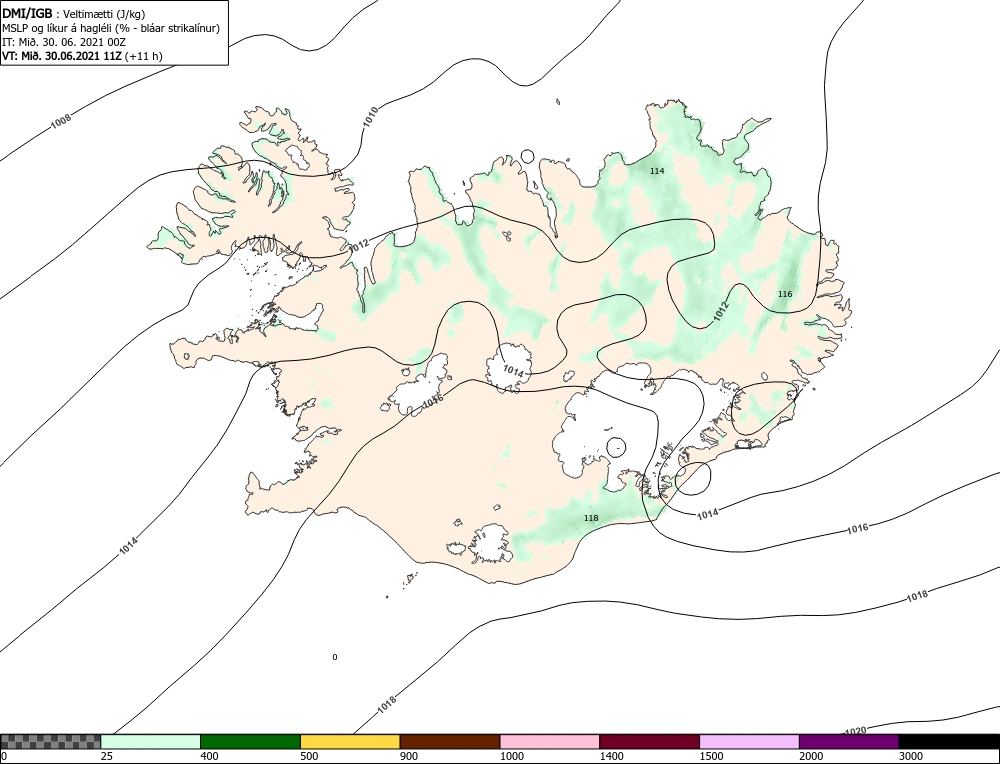The height and width of the screenshot is (764, 1000).
Task: Click the legend tick label 1400
Action: pos(611,756)
